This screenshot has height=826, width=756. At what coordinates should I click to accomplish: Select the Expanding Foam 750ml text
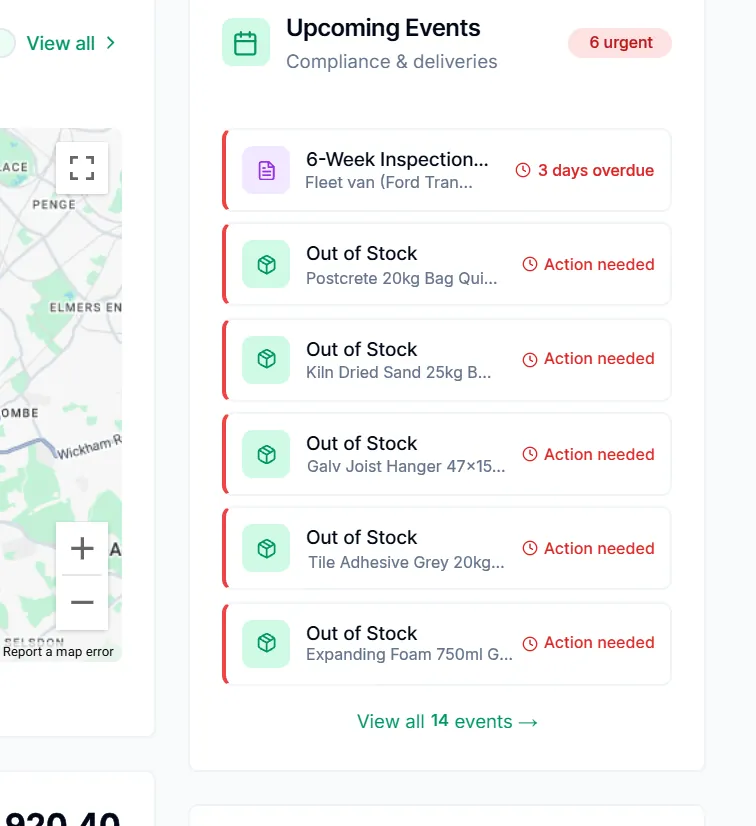coord(409,654)
